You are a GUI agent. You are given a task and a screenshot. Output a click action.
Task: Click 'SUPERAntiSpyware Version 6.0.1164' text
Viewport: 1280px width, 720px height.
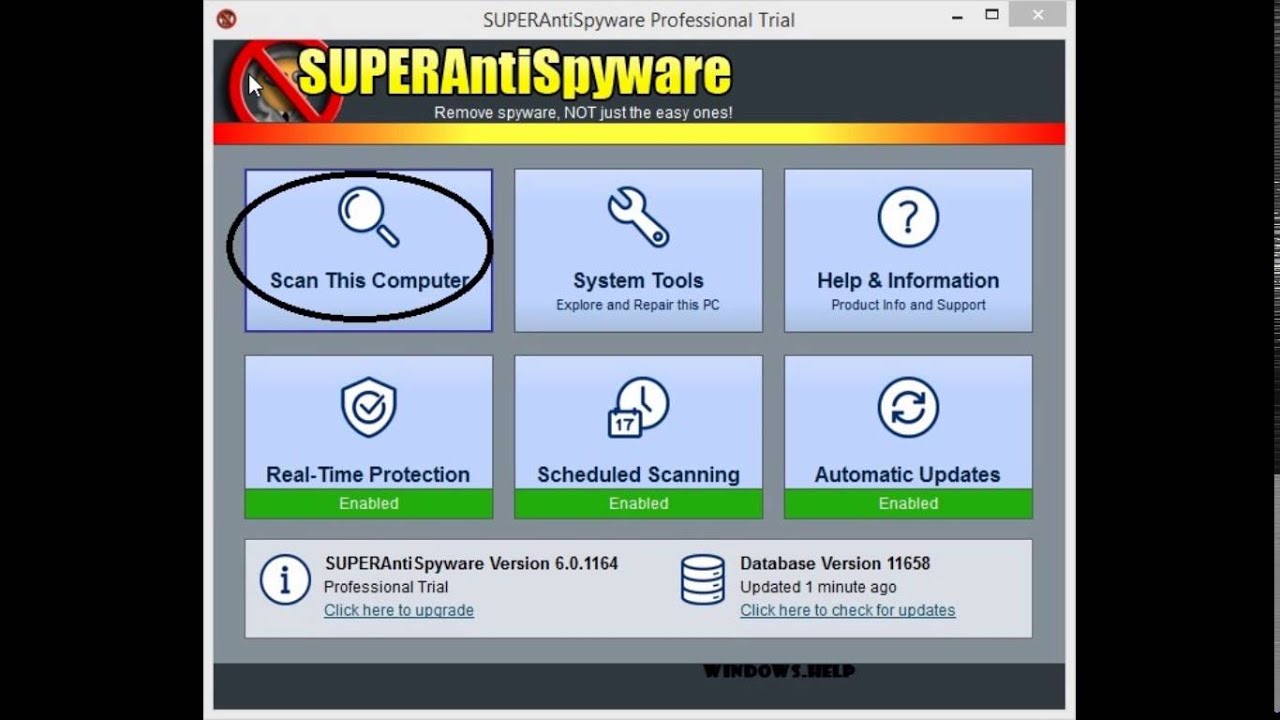[x=471, y=564]
